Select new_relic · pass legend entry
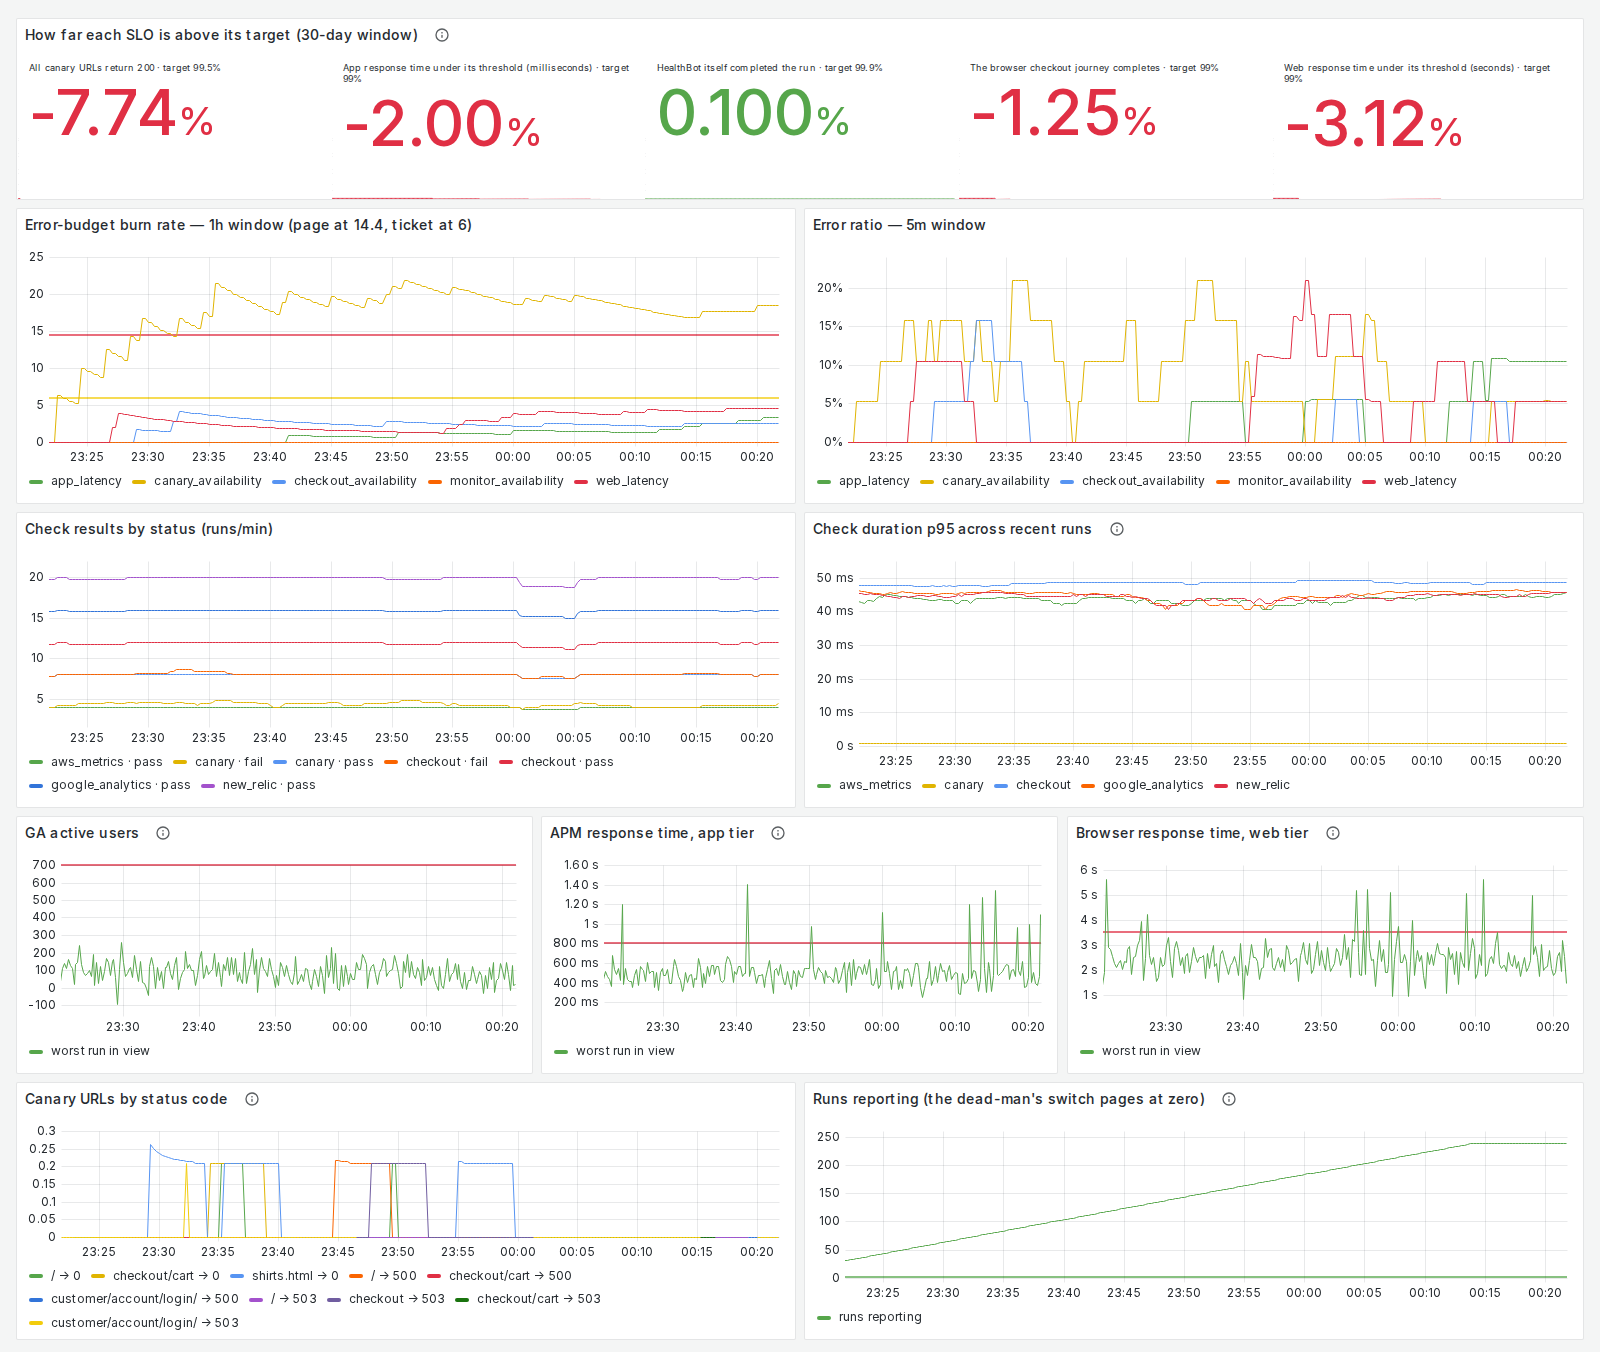The height and width of the screenshot is (1352, 1600). (x=269, y=785)
